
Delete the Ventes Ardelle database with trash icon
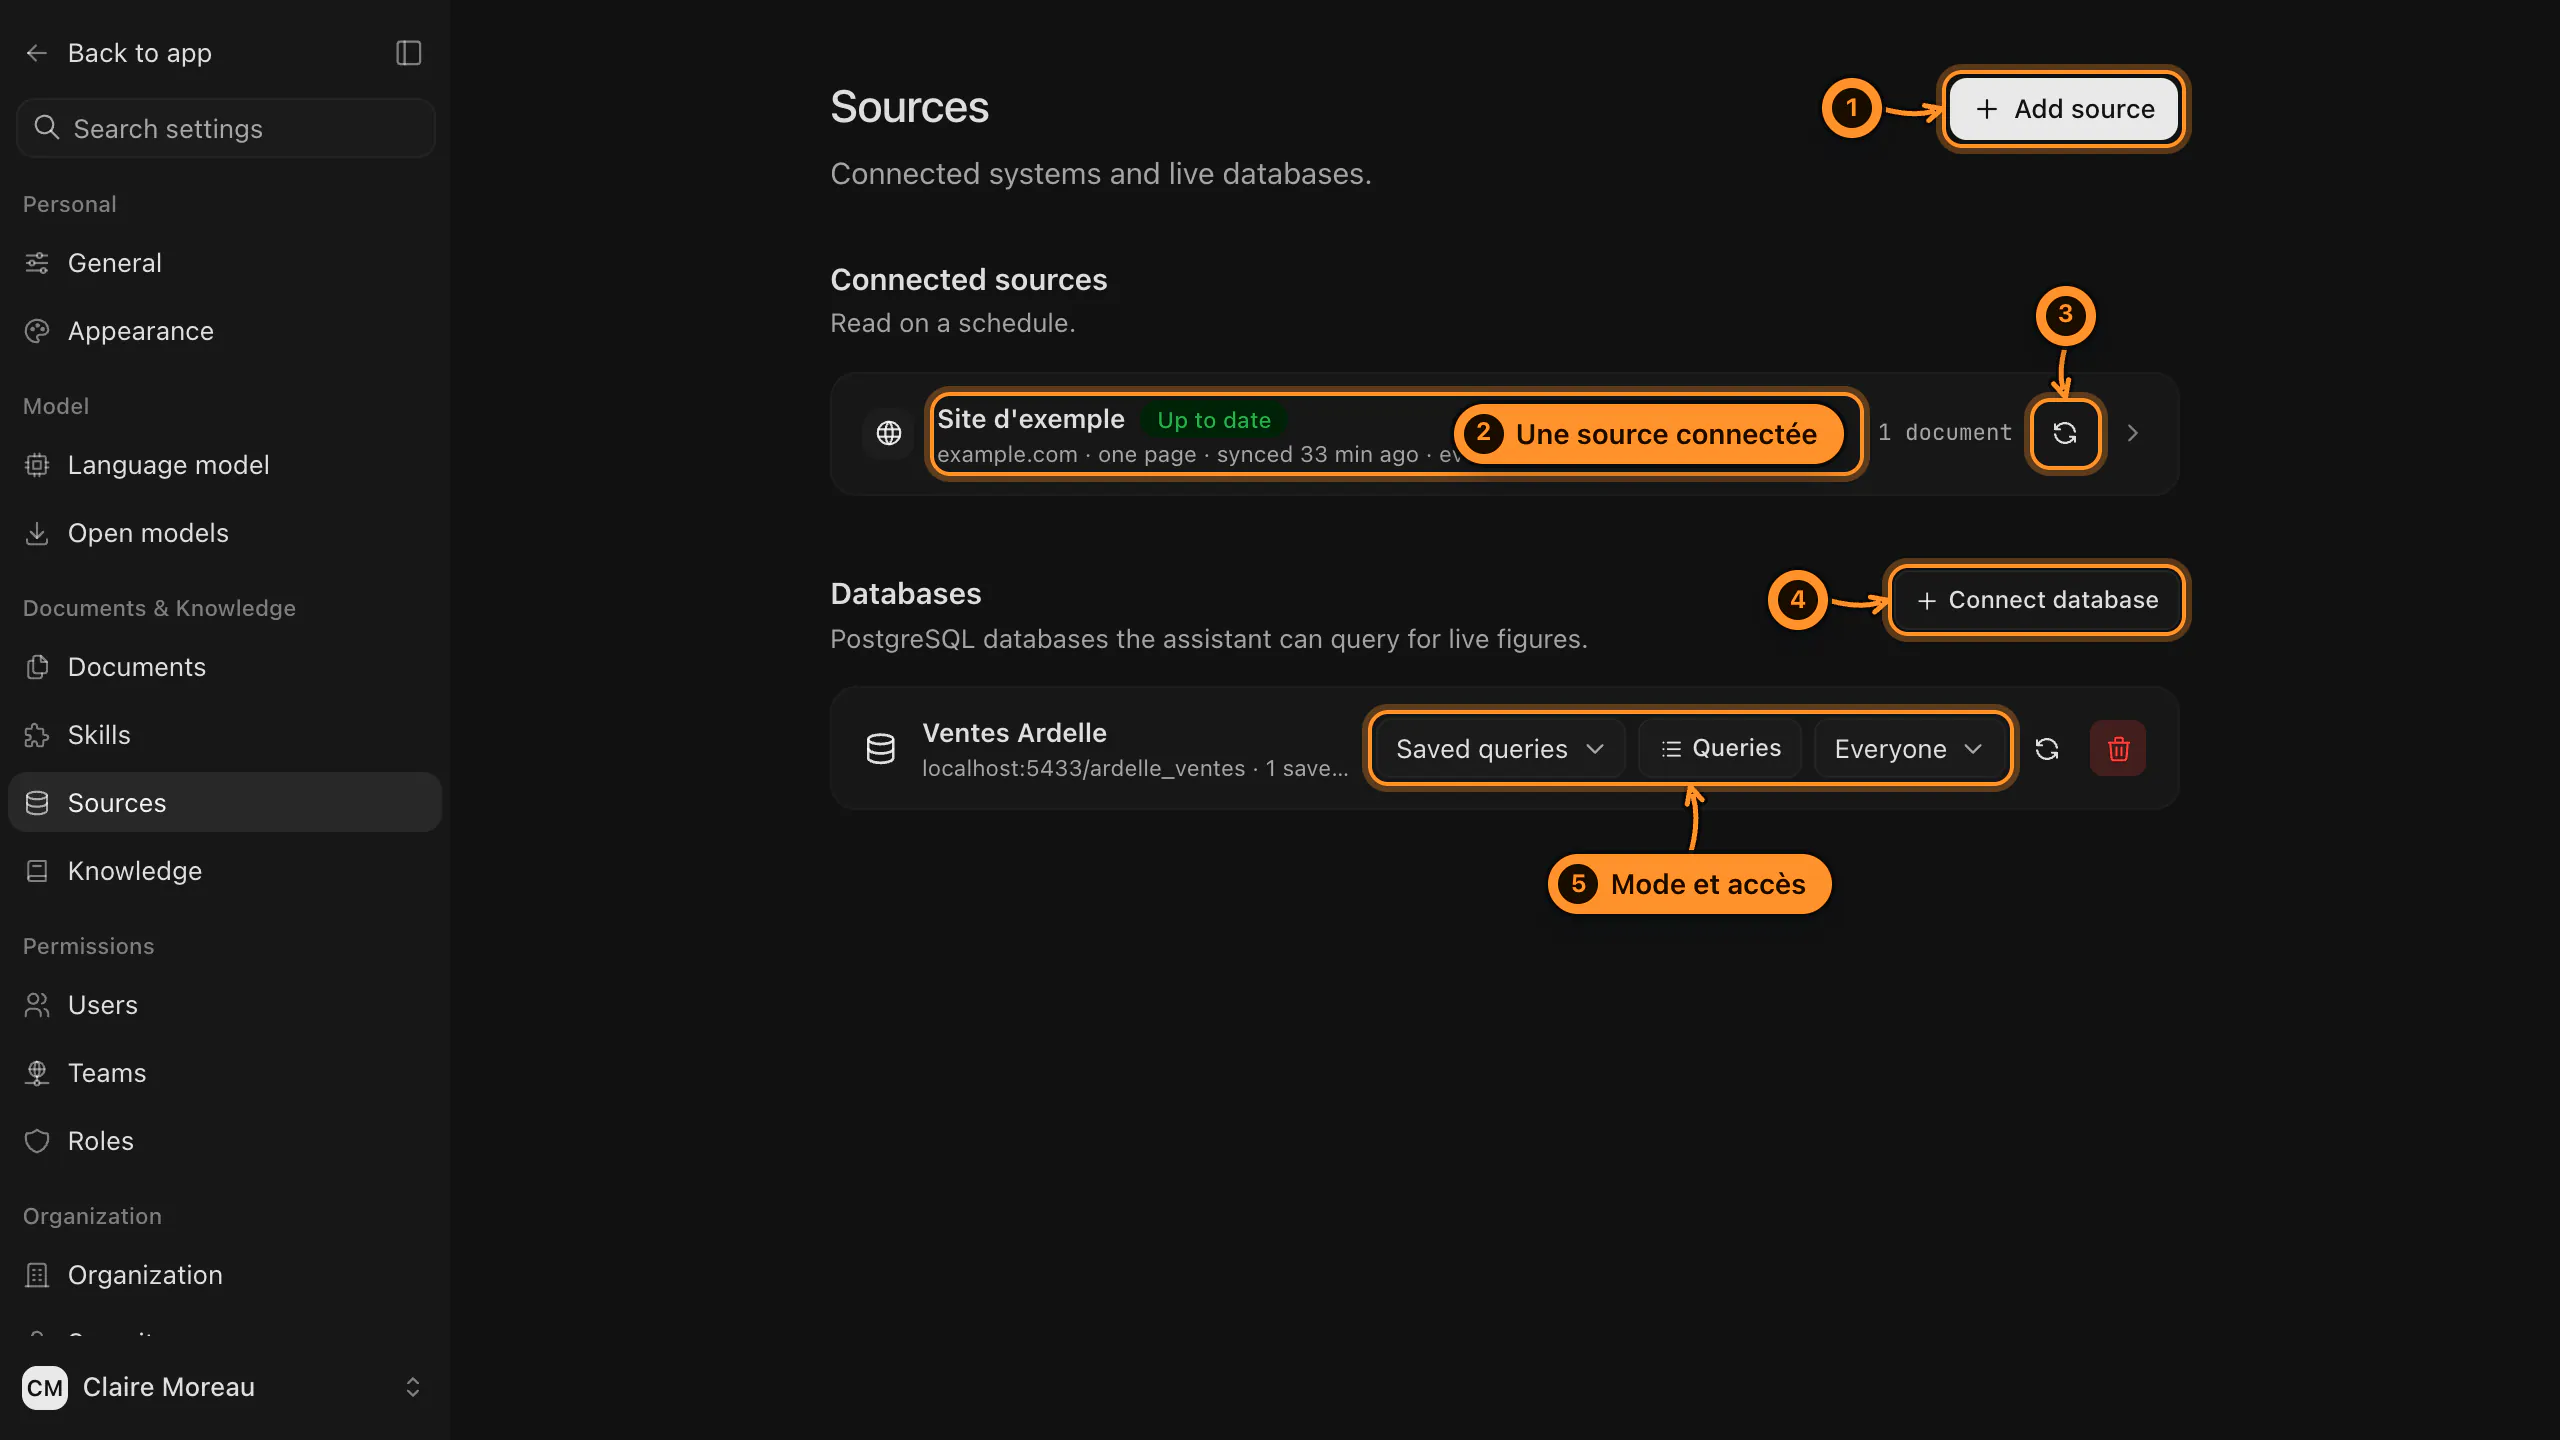(2118, 749)
